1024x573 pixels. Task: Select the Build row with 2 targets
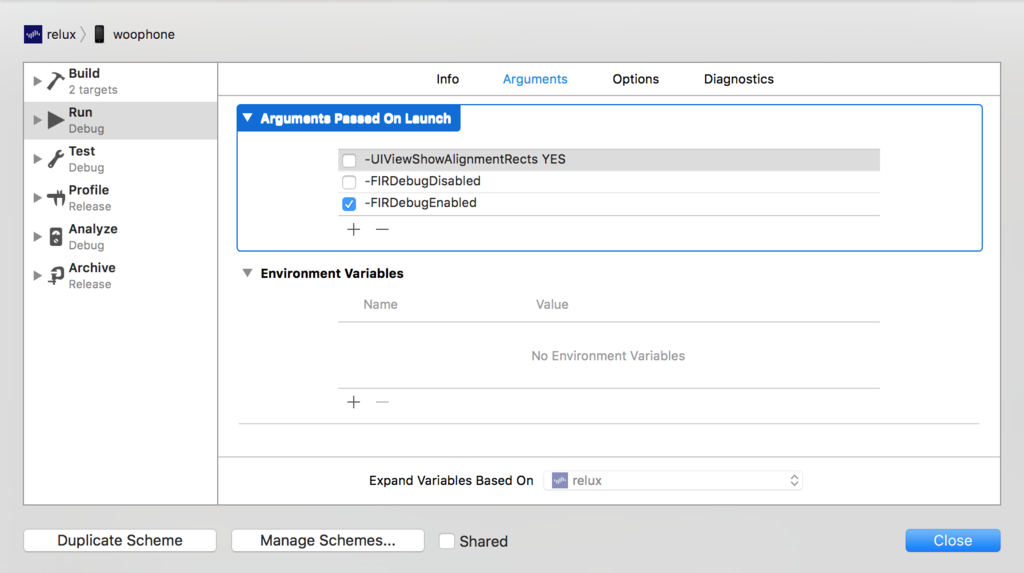(x=120, y=82)
